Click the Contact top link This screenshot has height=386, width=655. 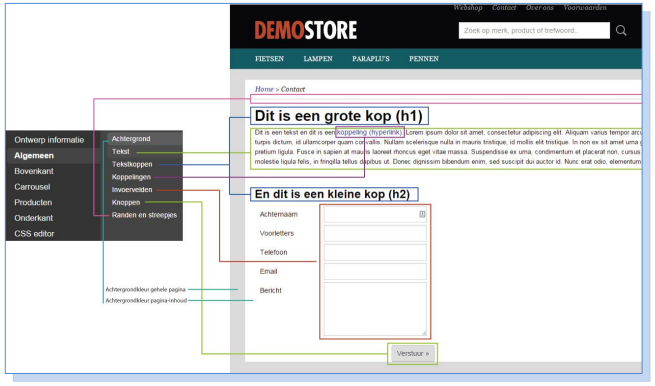pos(504,8)
